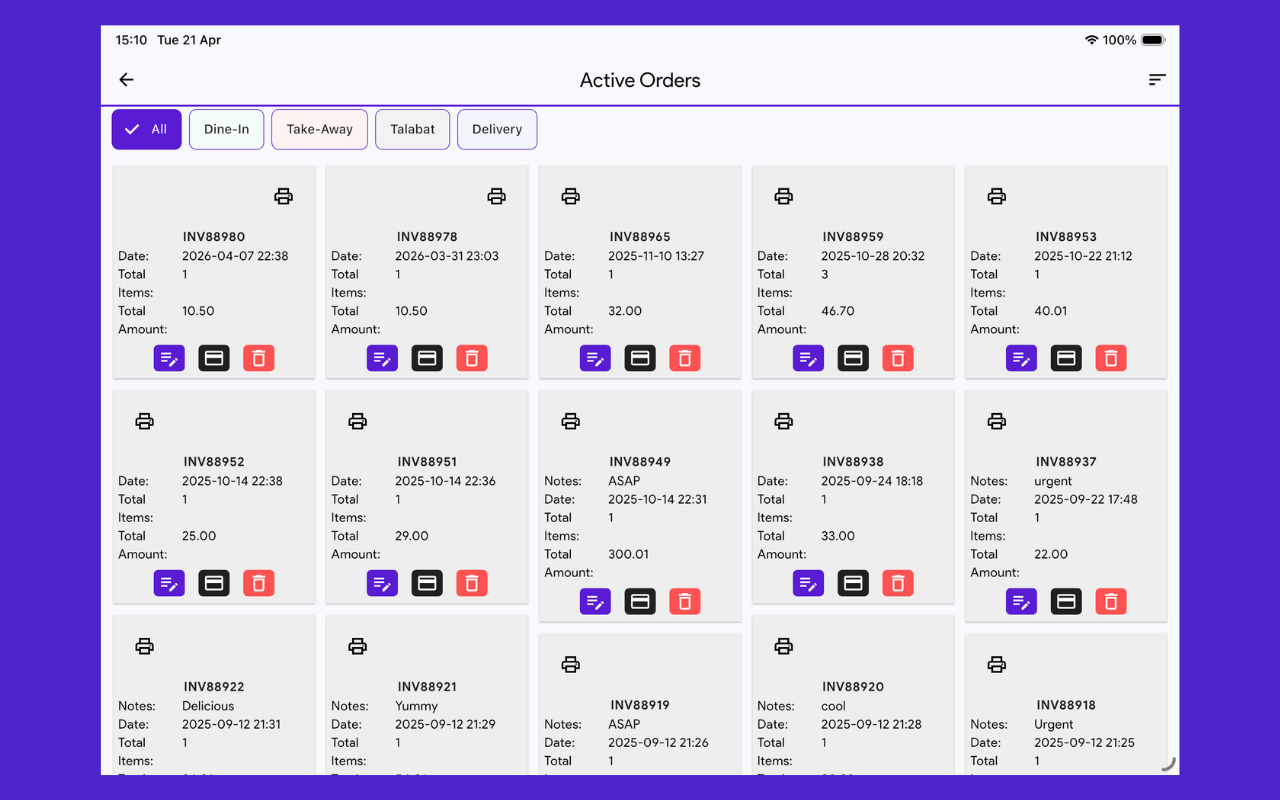Click invoice number INV88980

click(214, 237)
